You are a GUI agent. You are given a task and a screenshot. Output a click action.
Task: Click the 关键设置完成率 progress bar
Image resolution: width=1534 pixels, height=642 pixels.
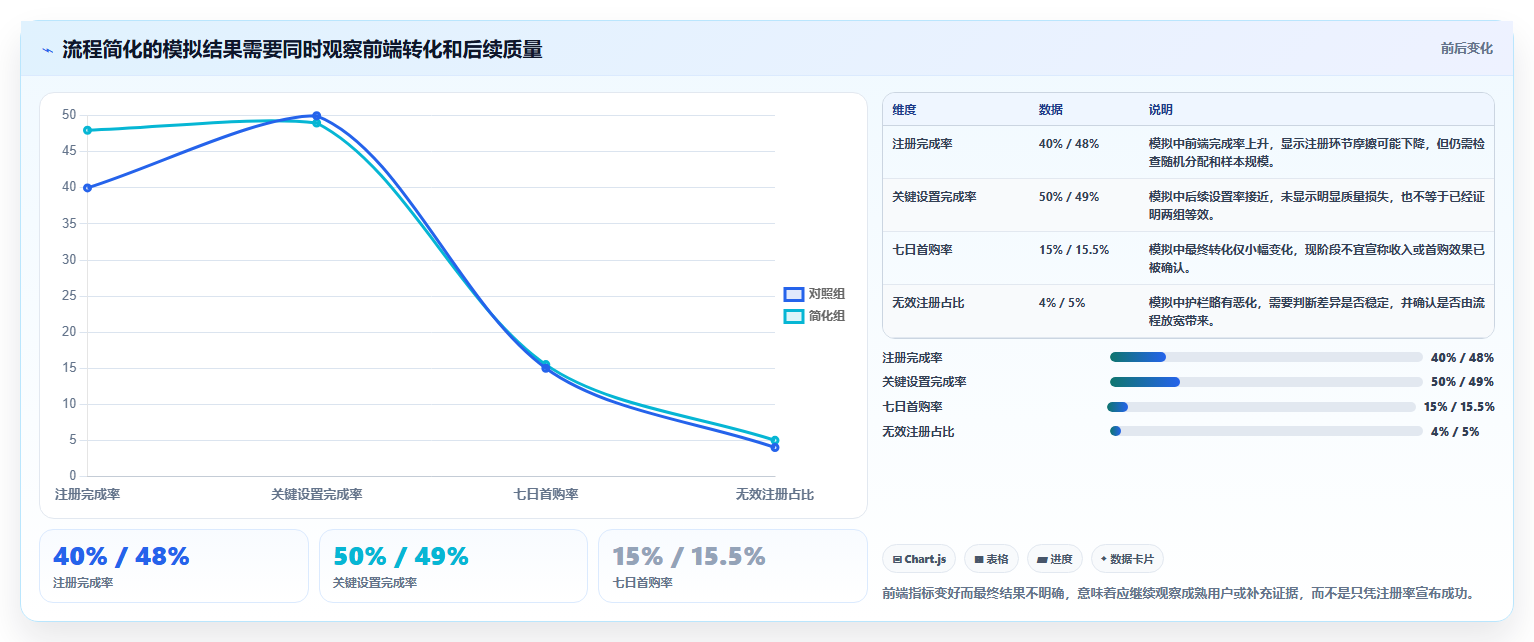(x=1266, y=382)
